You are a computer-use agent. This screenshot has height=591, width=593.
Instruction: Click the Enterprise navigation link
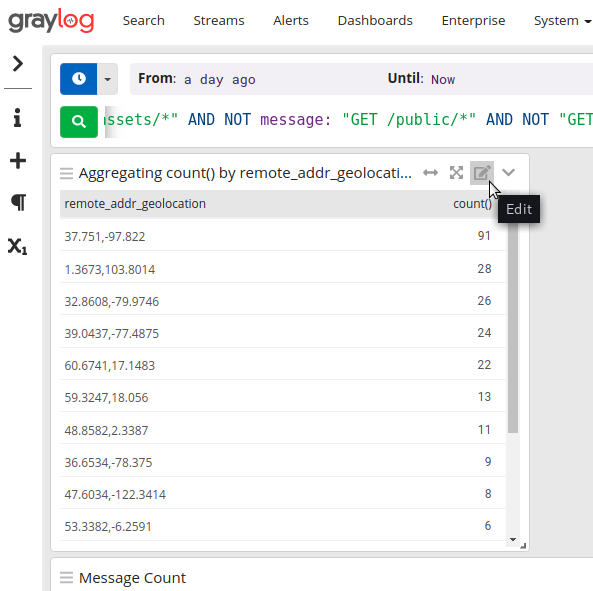[473, 20]
